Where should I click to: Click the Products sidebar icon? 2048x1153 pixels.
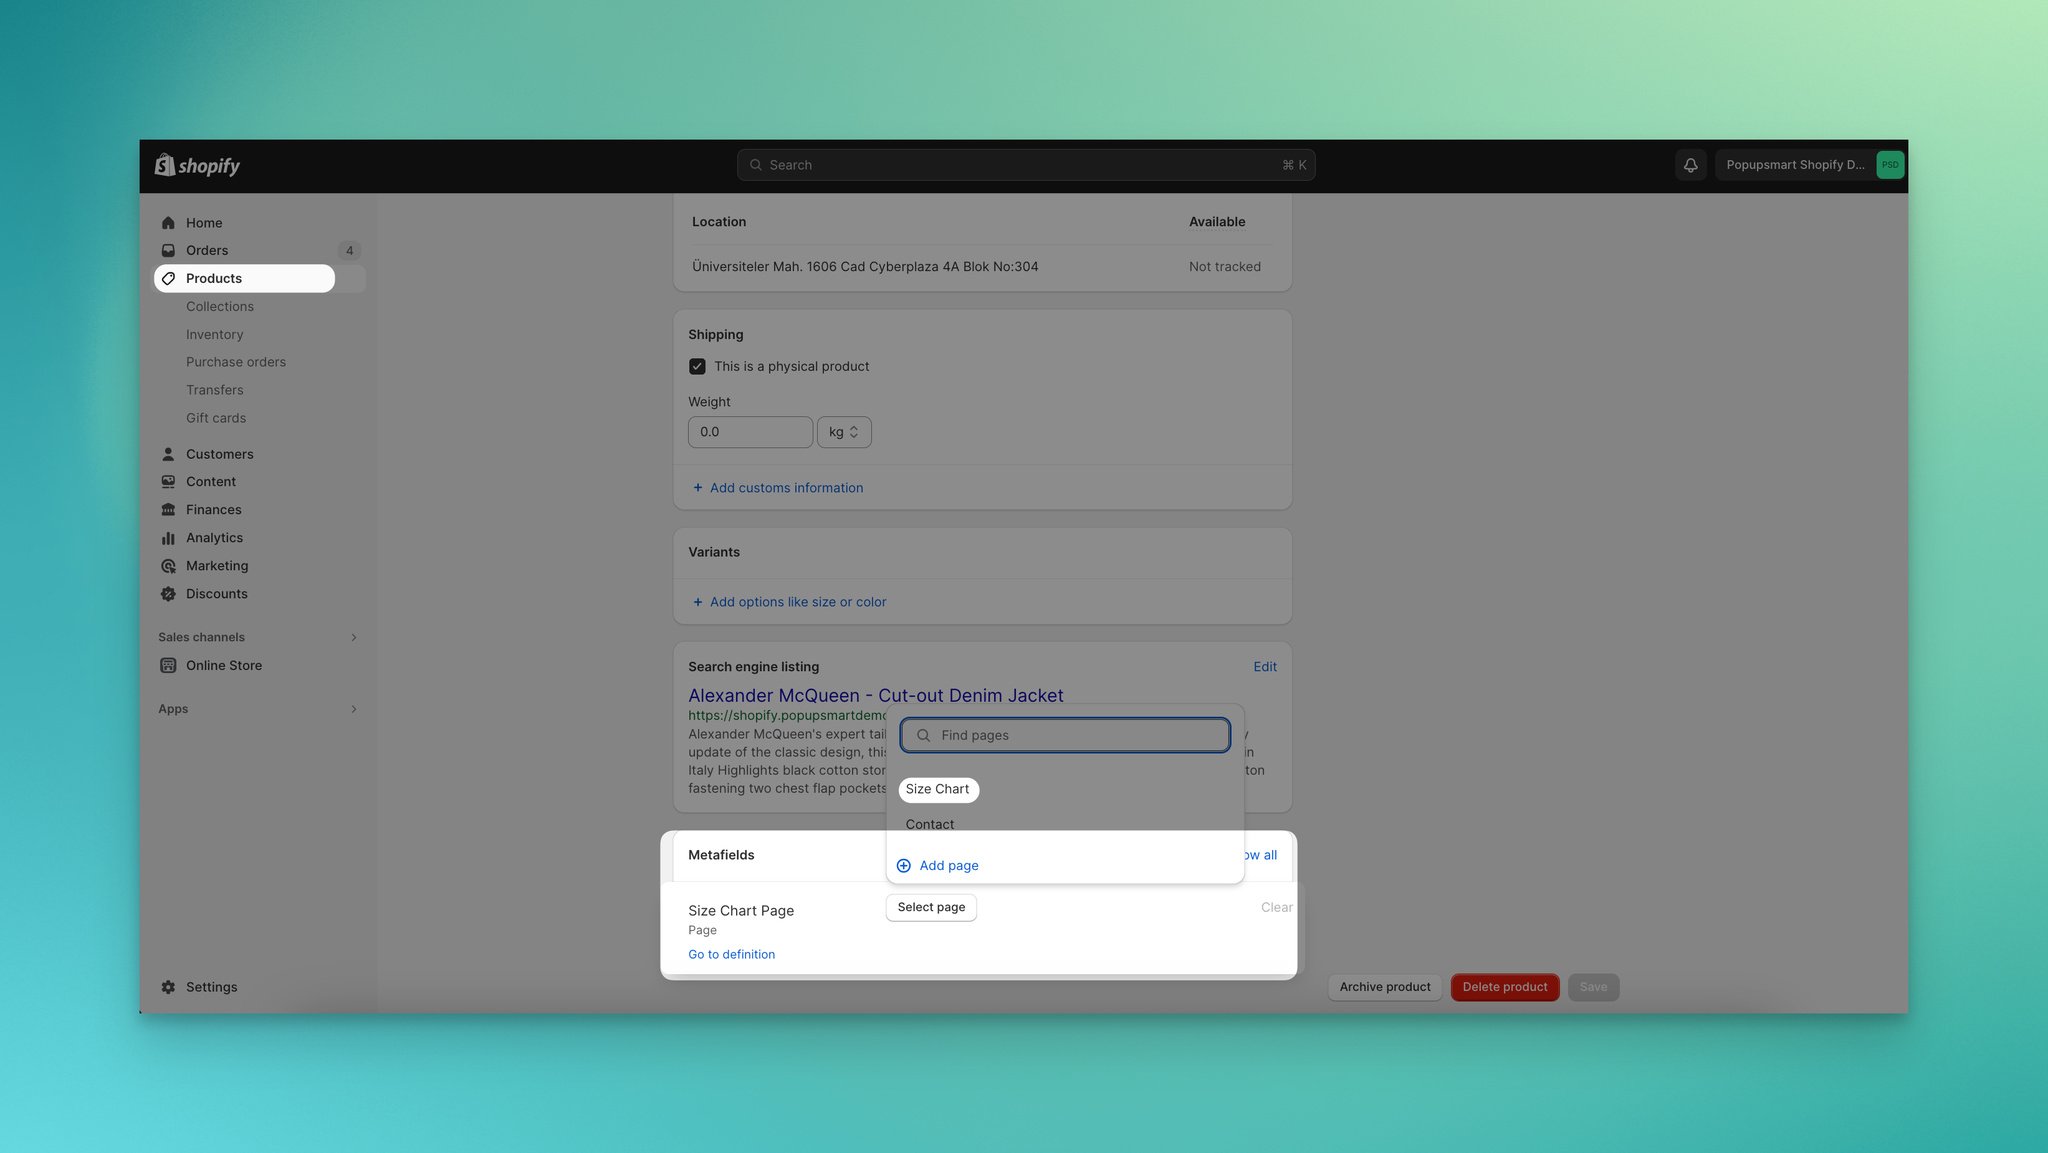tap(167, 278)
